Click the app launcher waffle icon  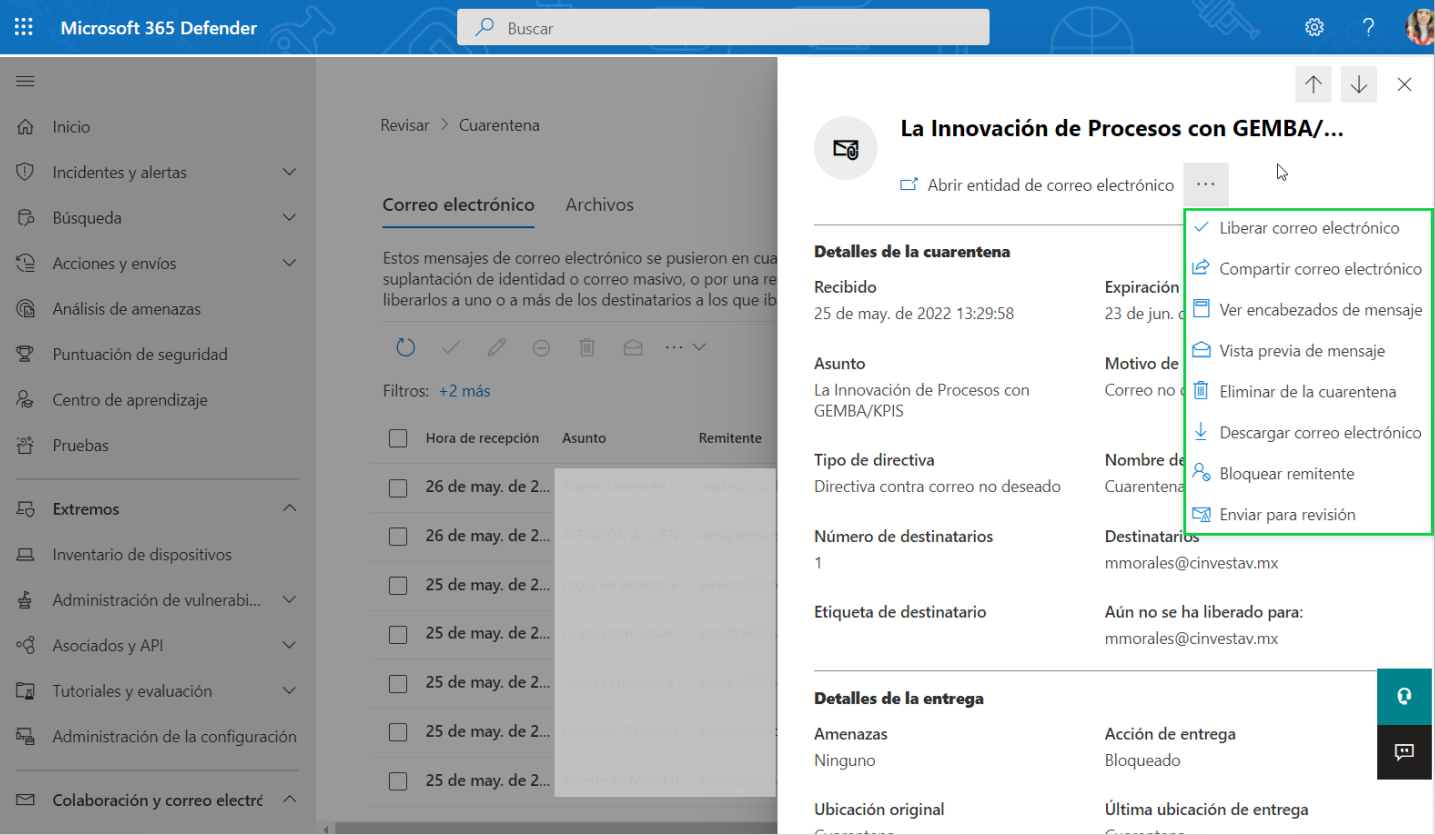23,27
